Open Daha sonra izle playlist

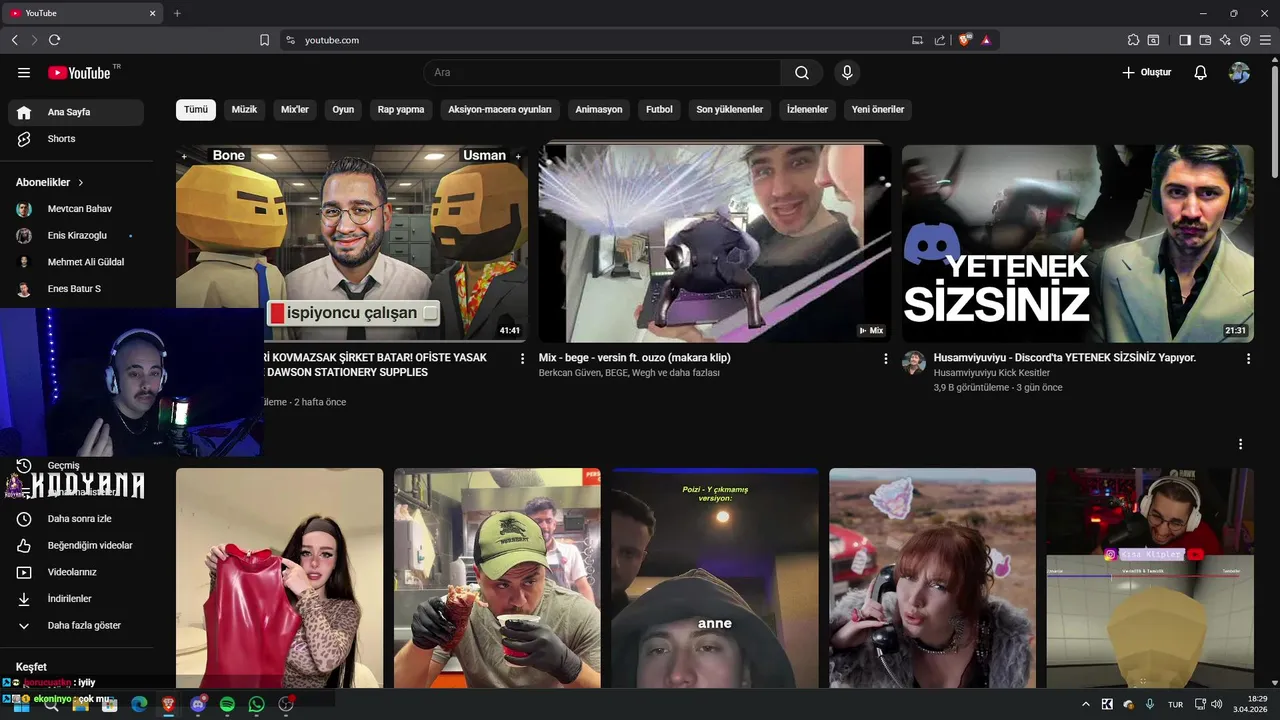tap(76, 519)
